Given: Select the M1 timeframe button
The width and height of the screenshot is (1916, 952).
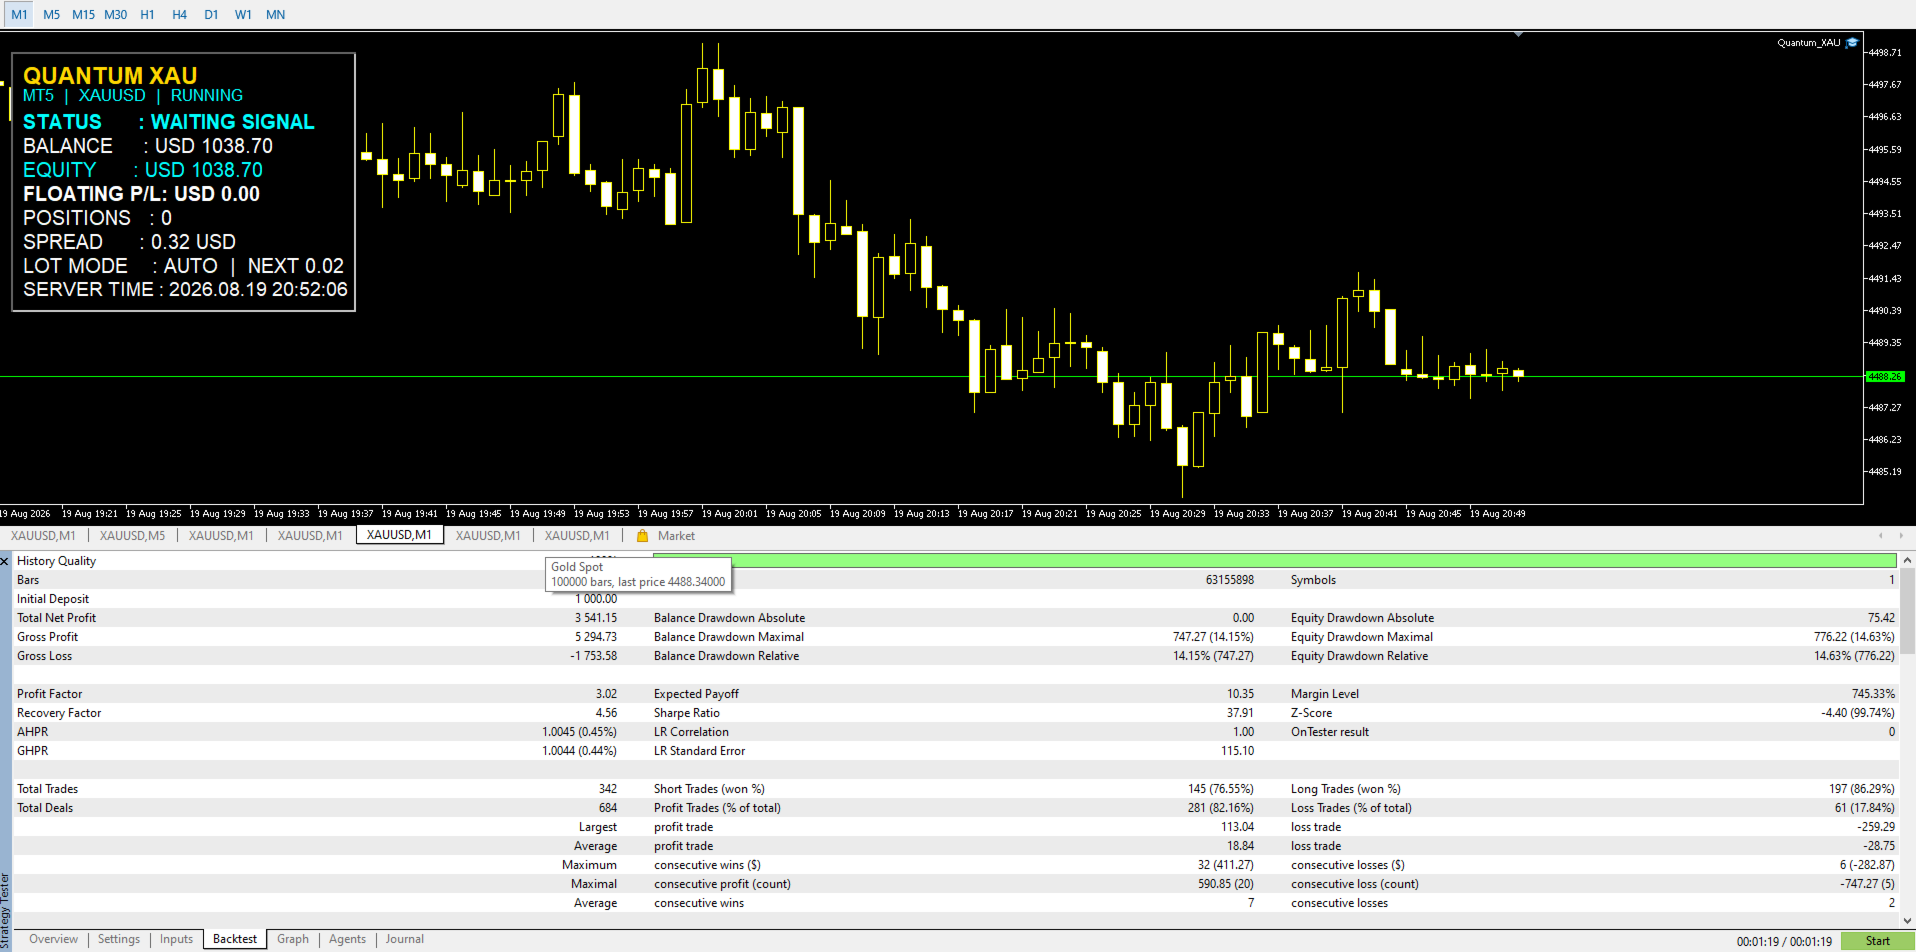Looking at the screenshot, I should (x=19, y=14).
